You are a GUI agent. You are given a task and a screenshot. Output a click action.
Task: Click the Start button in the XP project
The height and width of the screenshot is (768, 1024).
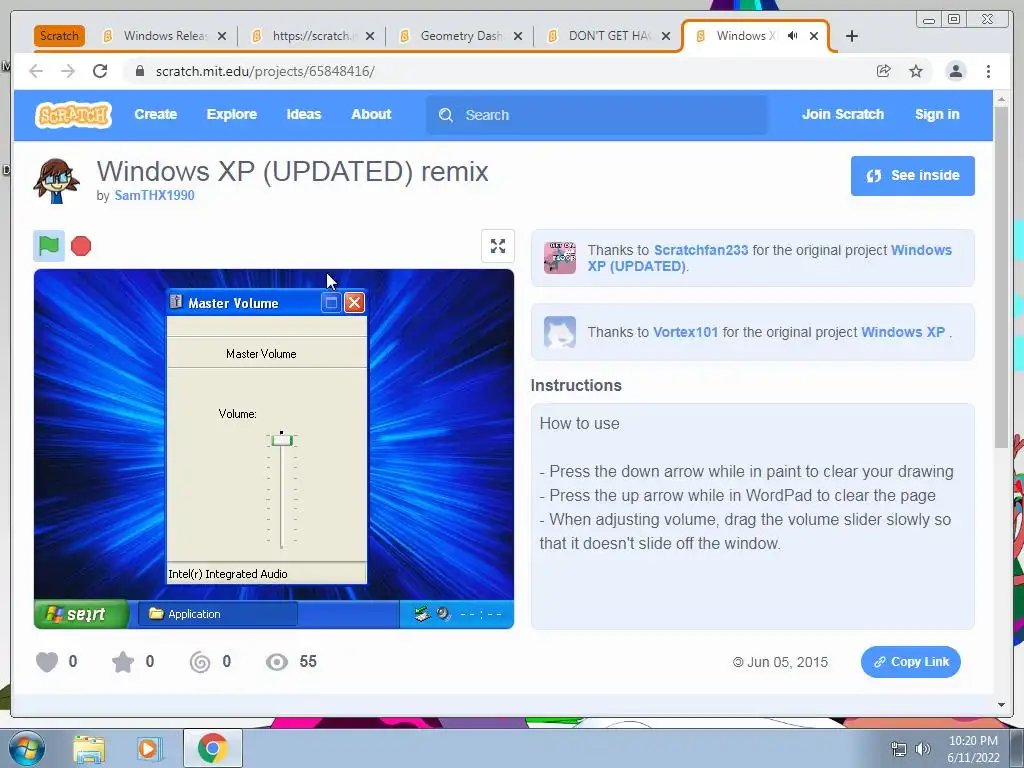click(x=81, y=614)
